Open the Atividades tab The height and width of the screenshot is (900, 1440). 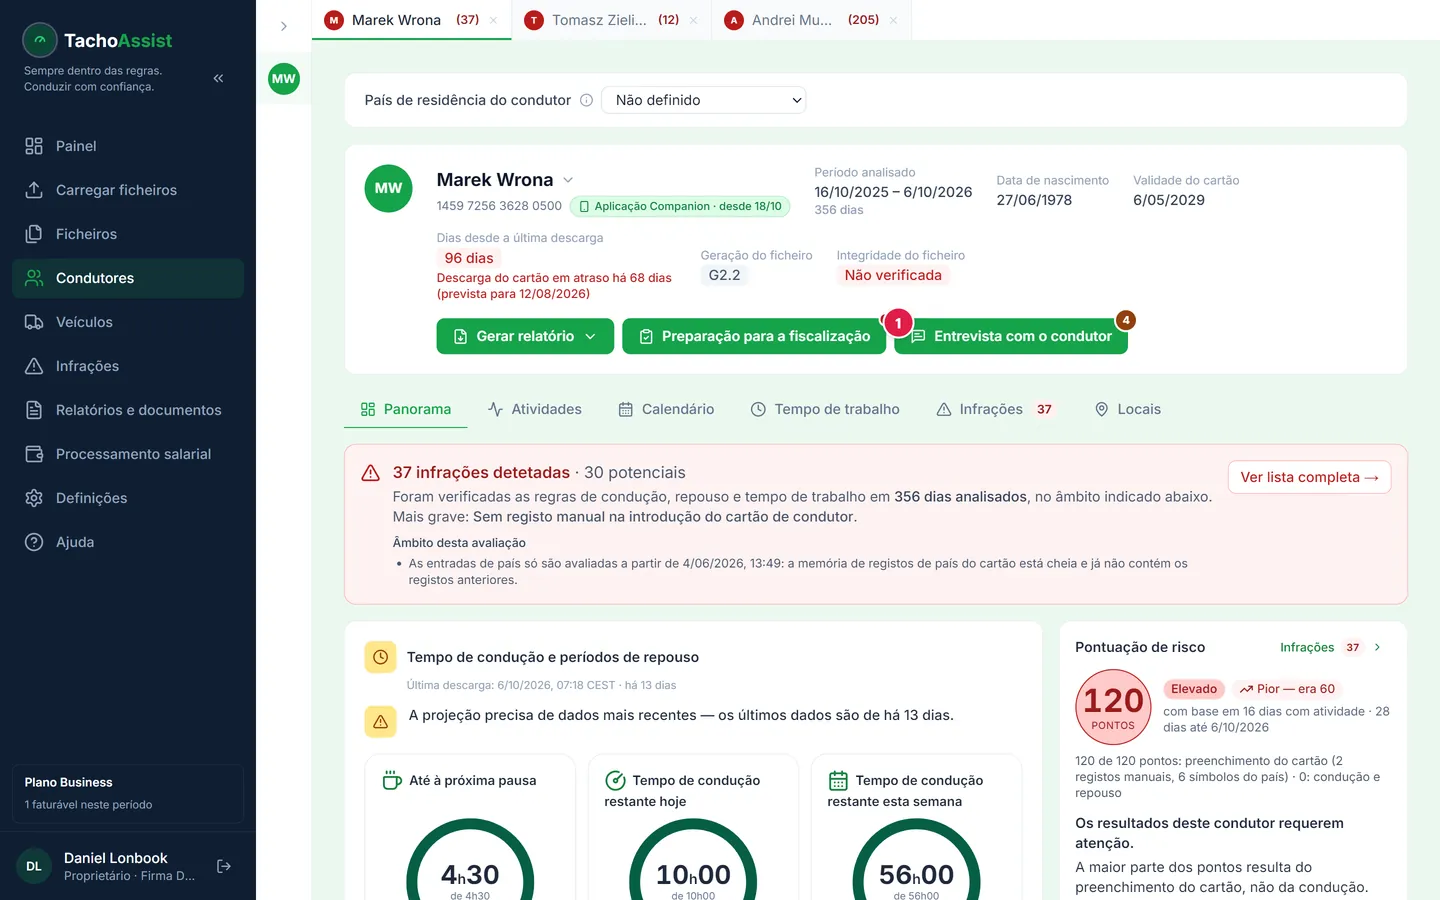pos(535,409)
